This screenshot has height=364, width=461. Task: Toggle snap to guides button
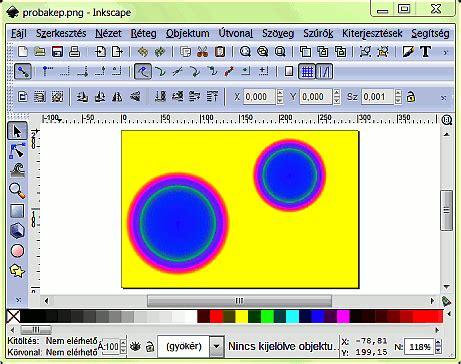tap(324, 72)
